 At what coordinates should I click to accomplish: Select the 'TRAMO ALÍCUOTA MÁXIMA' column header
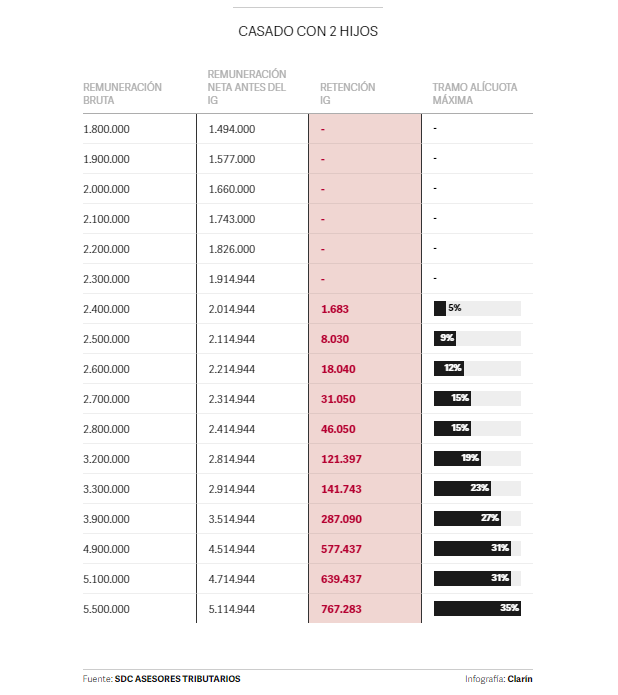click(x=475, y=94)
